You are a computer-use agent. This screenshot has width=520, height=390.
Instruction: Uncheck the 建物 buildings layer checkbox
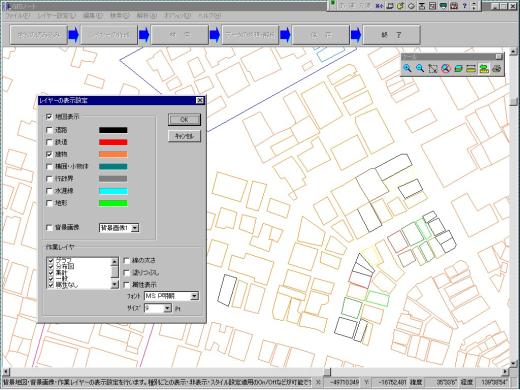pyautogui.click(x=49, y=154)
